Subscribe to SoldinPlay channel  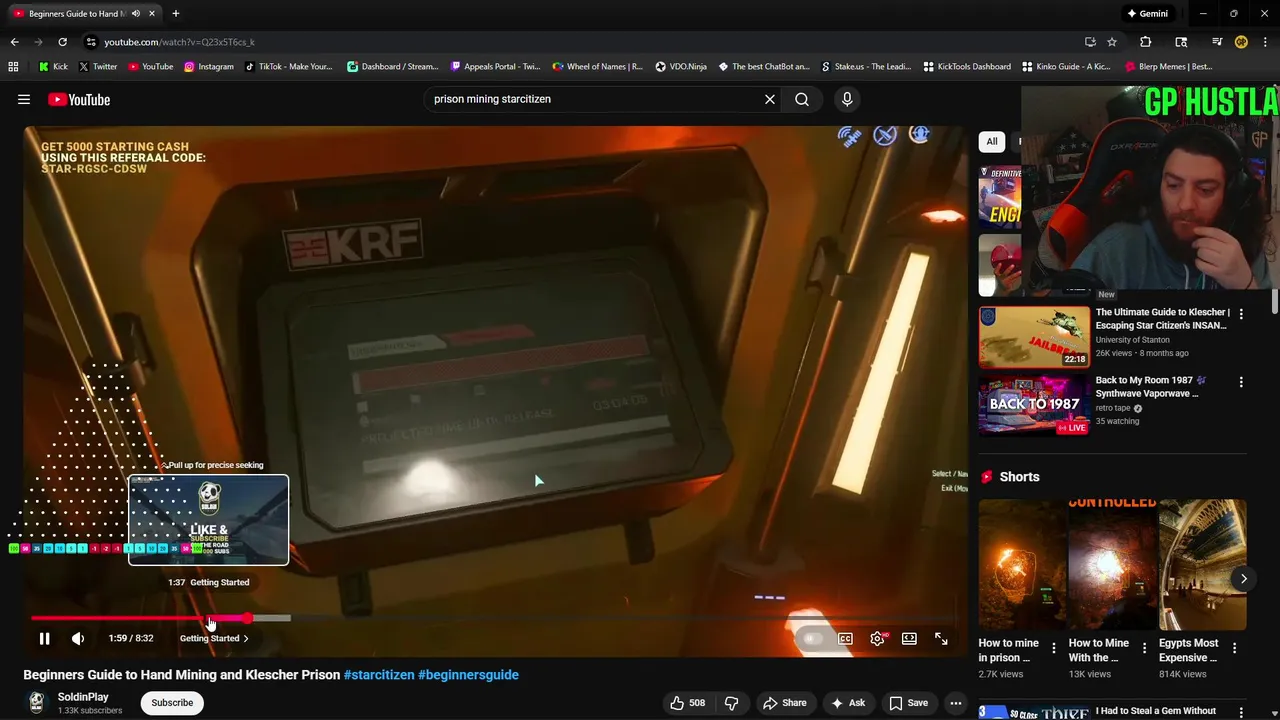[172, 703]
